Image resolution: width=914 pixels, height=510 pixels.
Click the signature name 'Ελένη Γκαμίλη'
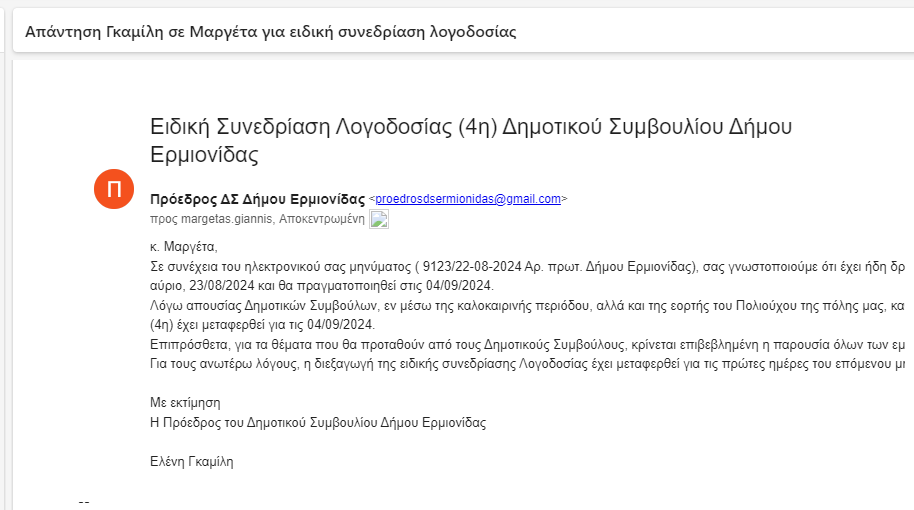(x=191, y=461)
